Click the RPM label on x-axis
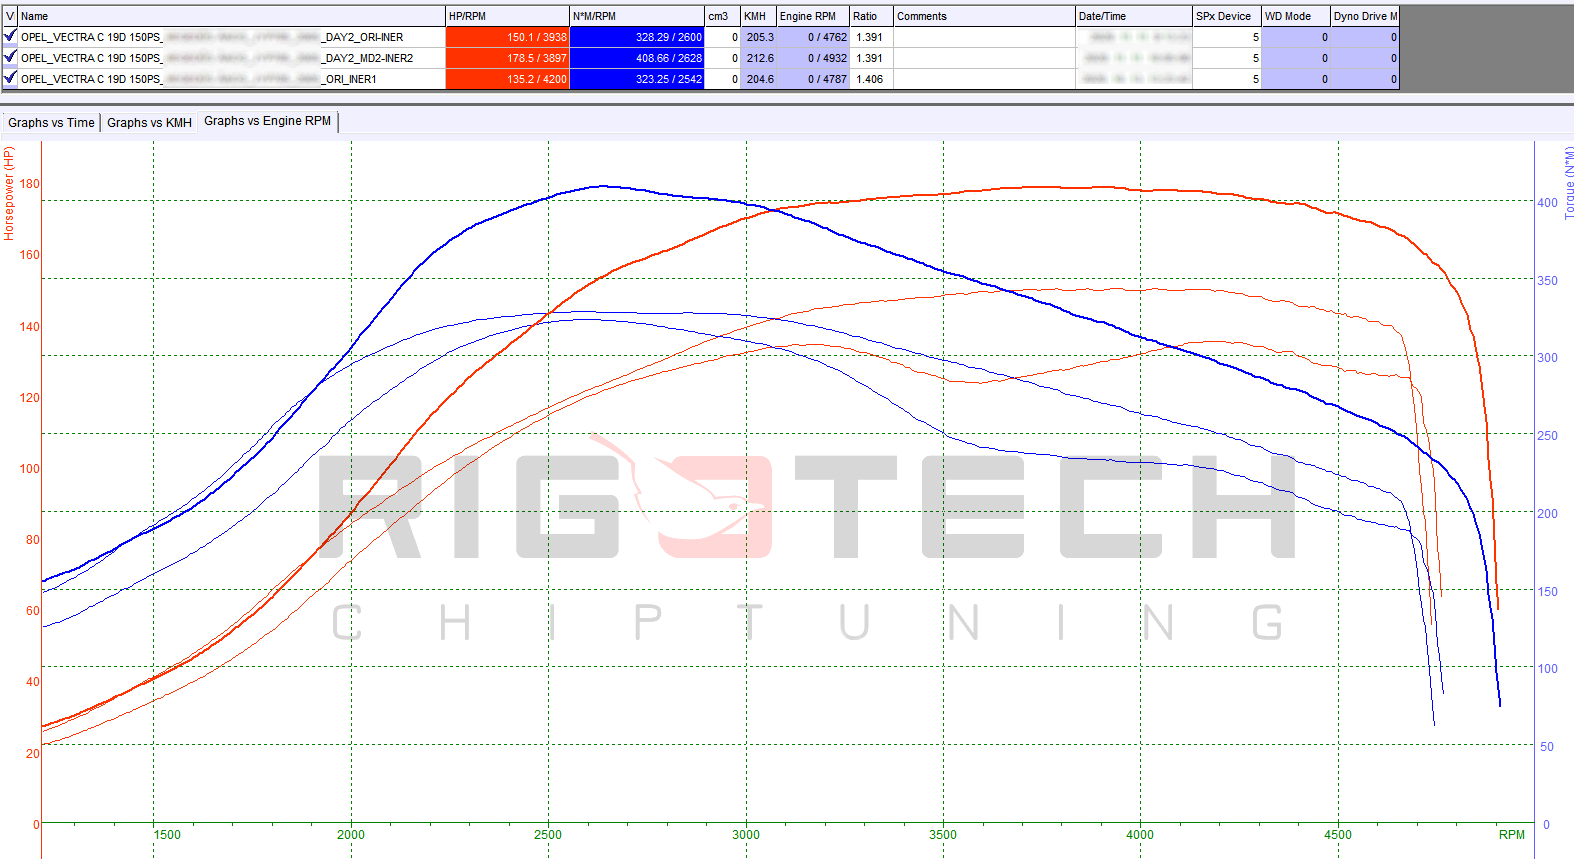Image resolution: width=1574 pixels, height=859 pixels. 1512,835
